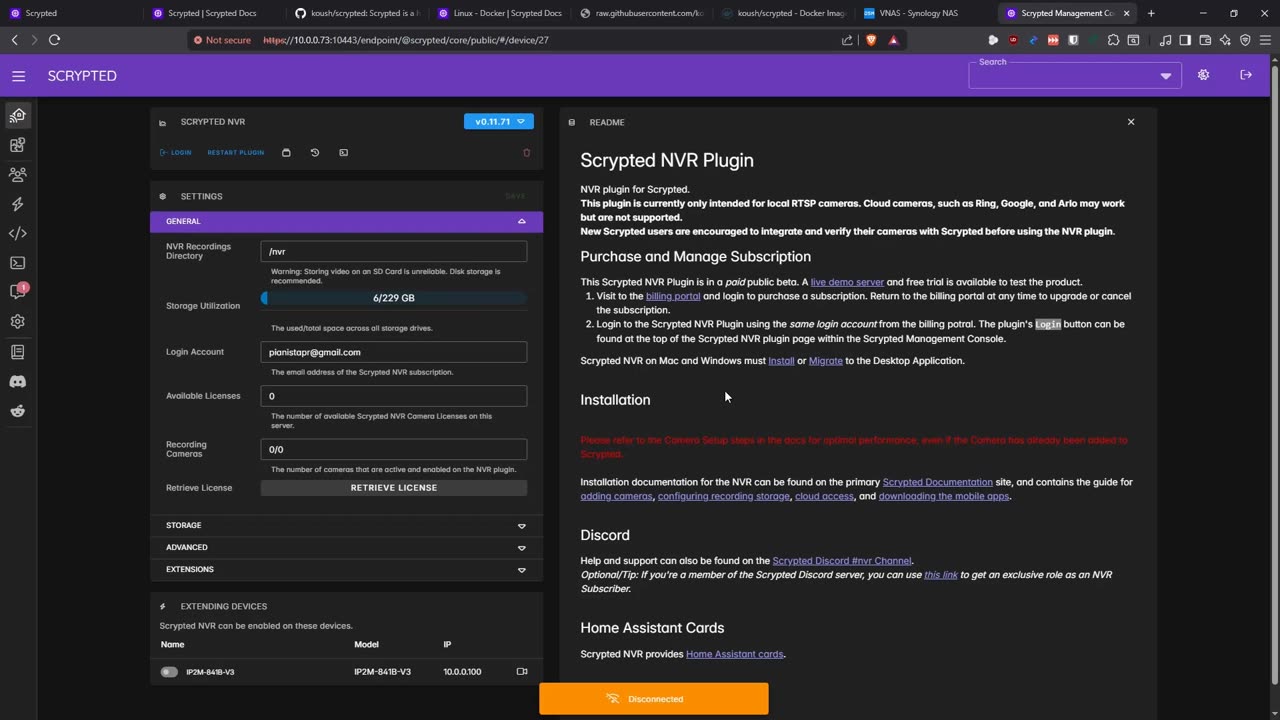The width and height of the screenshot is (1280, 720).
Task: Click the Login Account email field
Action: pyautogui.click(x=394, y=352)
